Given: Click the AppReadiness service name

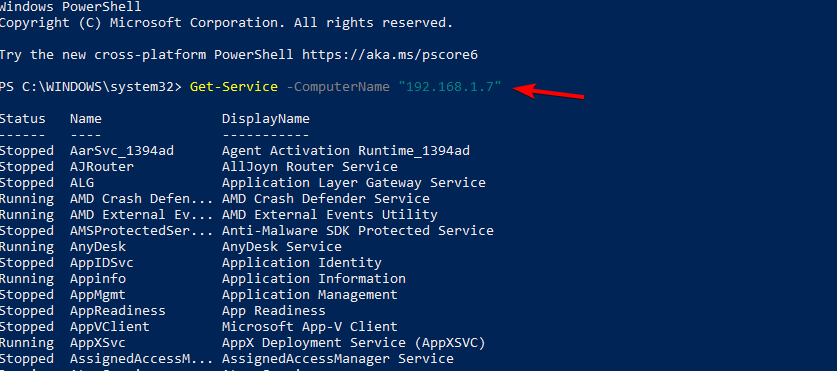Looking at the screenshot, I should (x=118, y=311).
